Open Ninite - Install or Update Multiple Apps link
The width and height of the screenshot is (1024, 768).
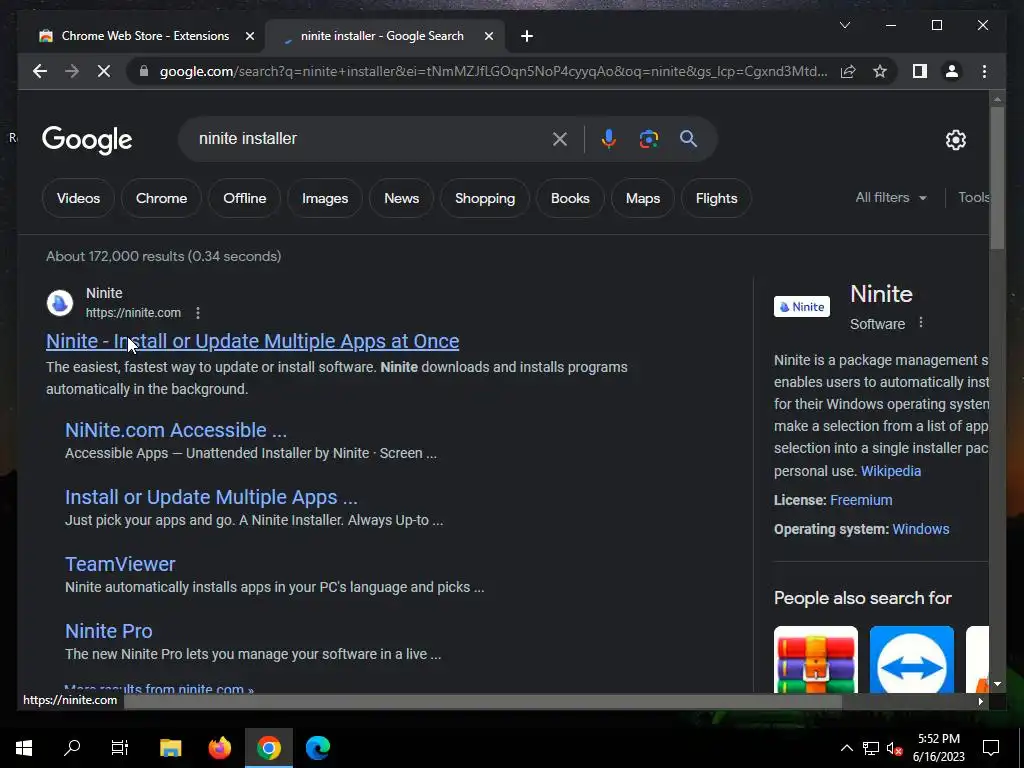(x=252, y=341)
